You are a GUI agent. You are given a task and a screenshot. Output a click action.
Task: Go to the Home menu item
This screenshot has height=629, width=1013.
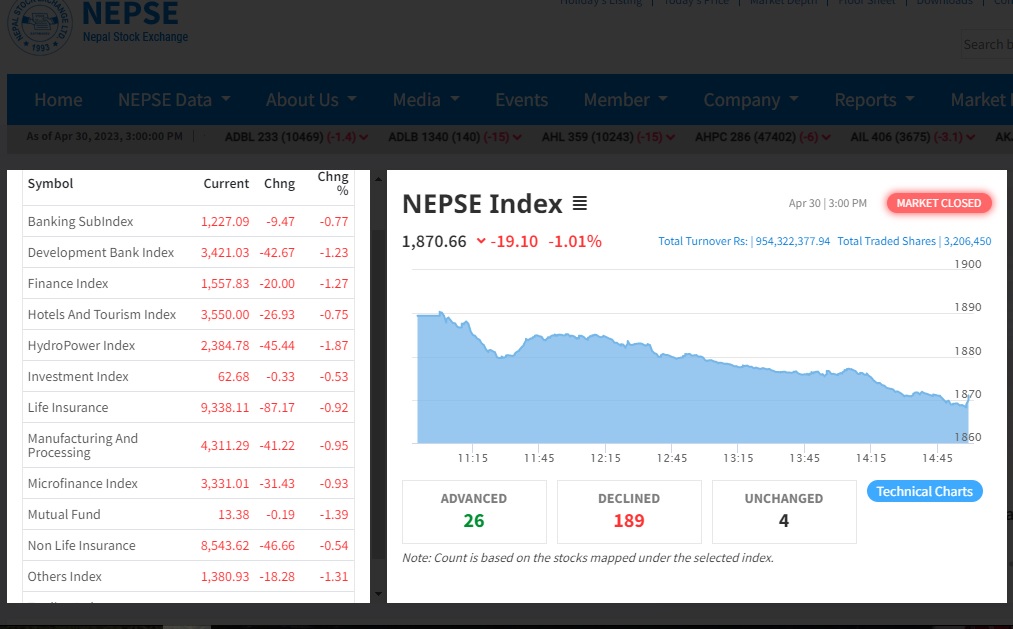58,99
